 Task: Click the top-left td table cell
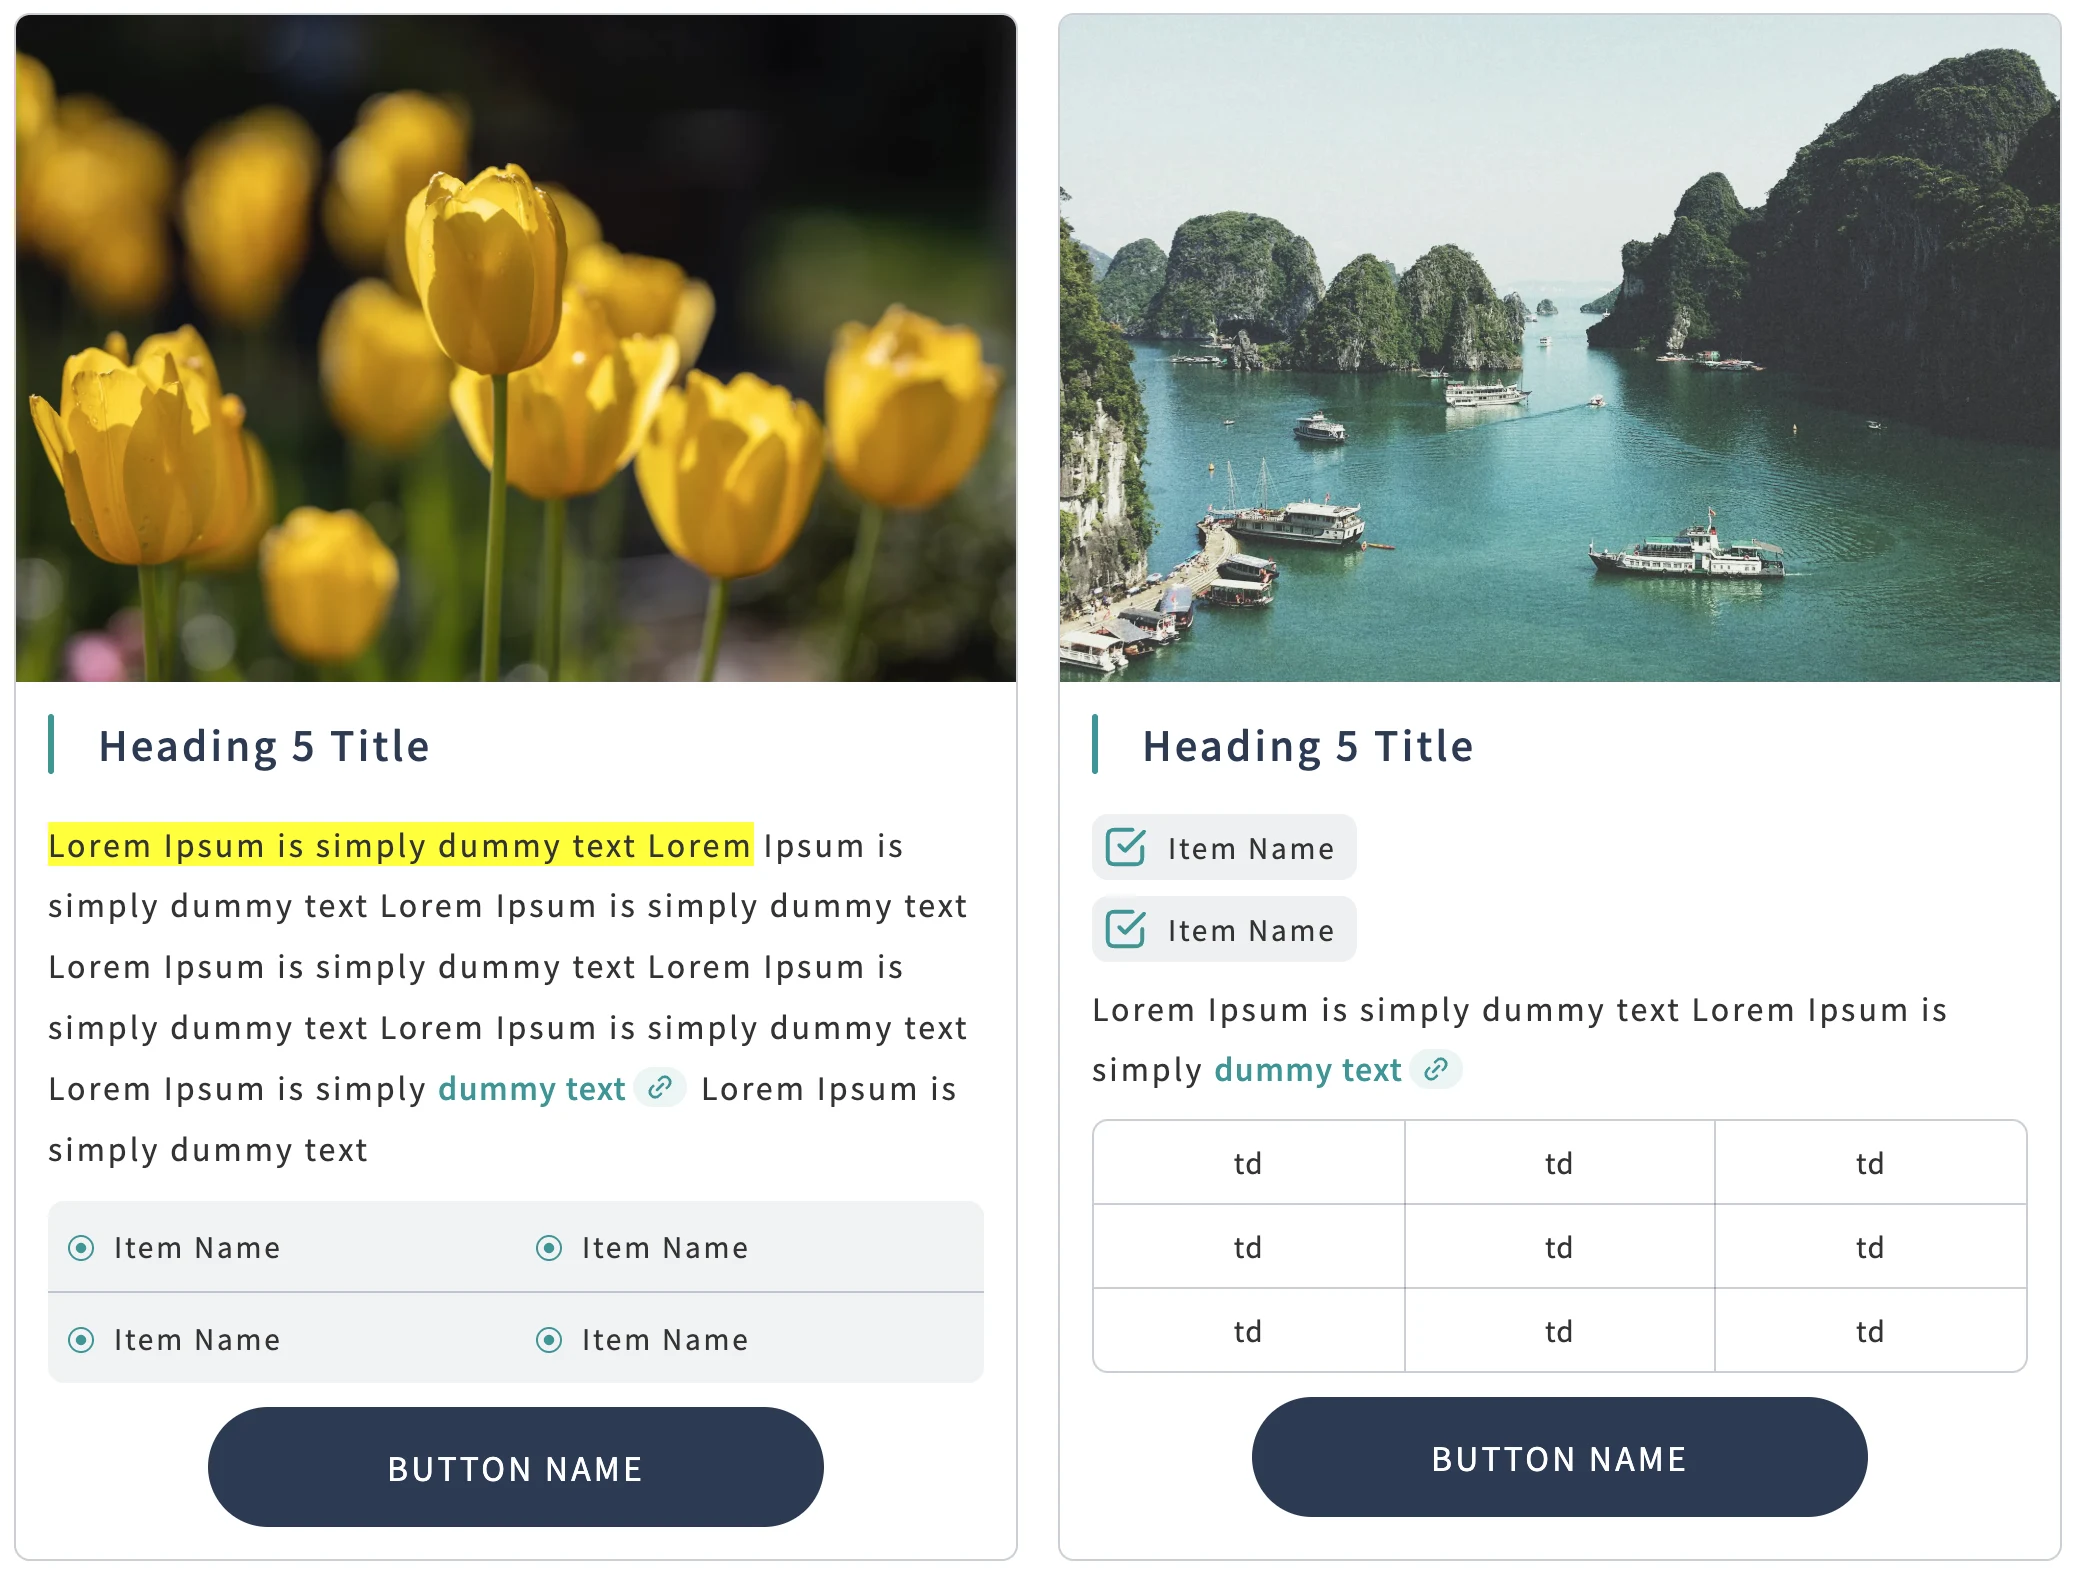click(x=1248, y=1163)
